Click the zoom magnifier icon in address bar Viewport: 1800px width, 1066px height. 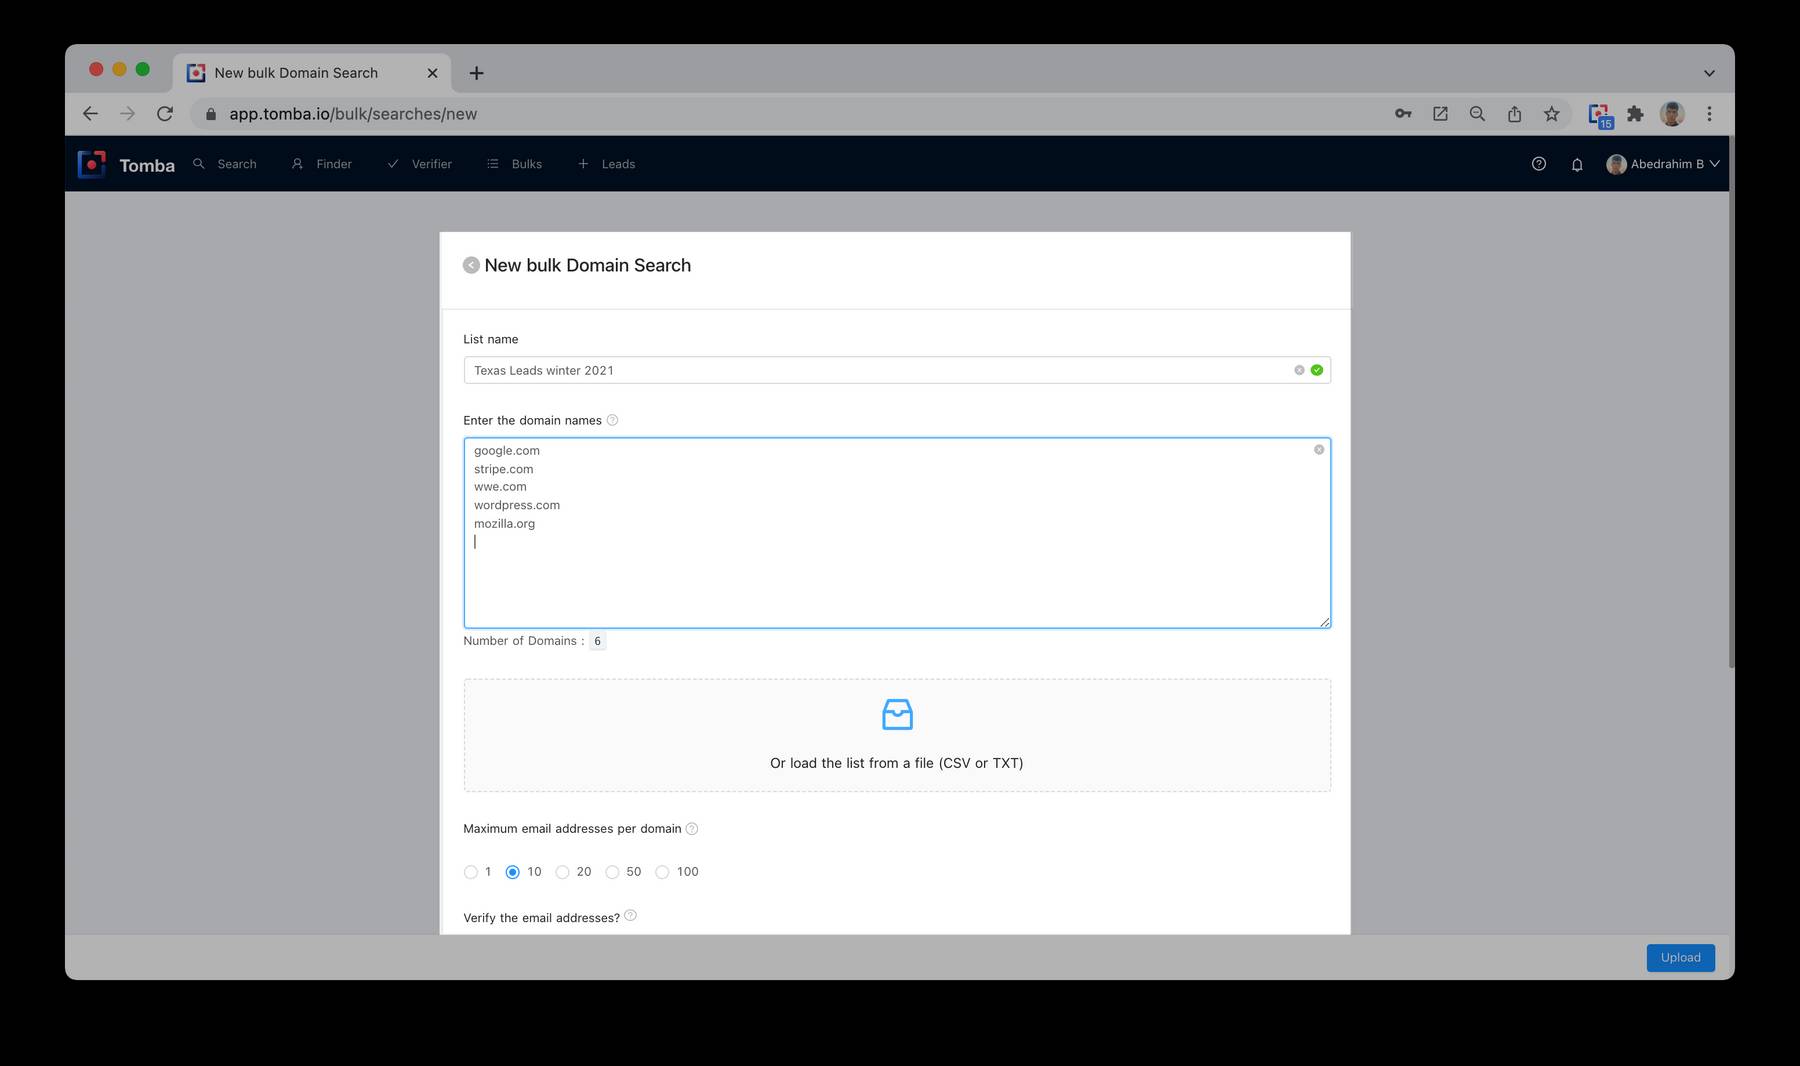pyautogui.click(x=1477, y=114)
